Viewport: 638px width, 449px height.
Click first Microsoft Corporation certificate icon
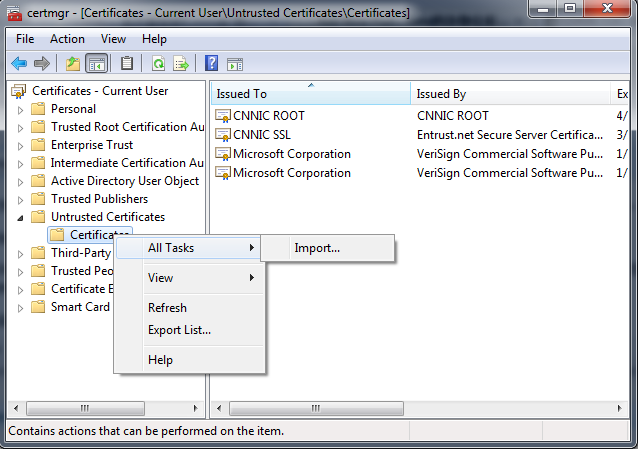(223, 154)
